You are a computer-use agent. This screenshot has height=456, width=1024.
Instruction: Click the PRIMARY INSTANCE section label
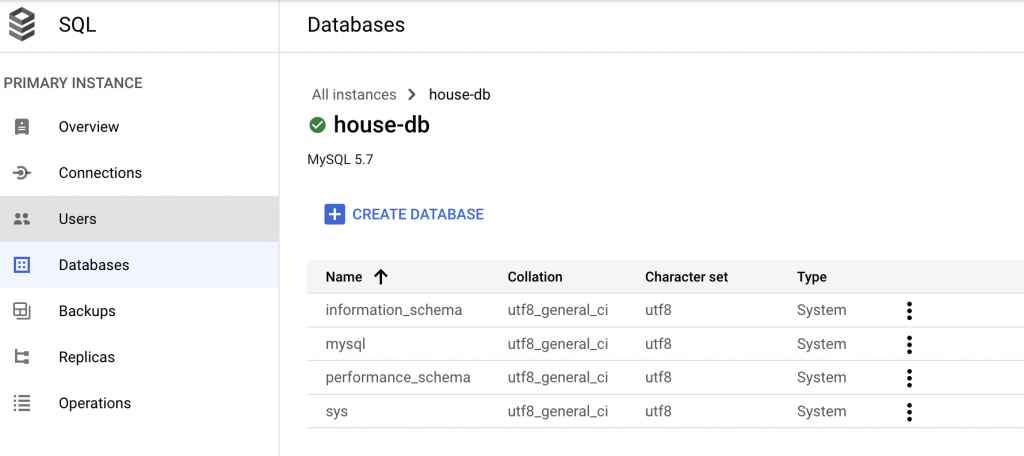(73, 83)
